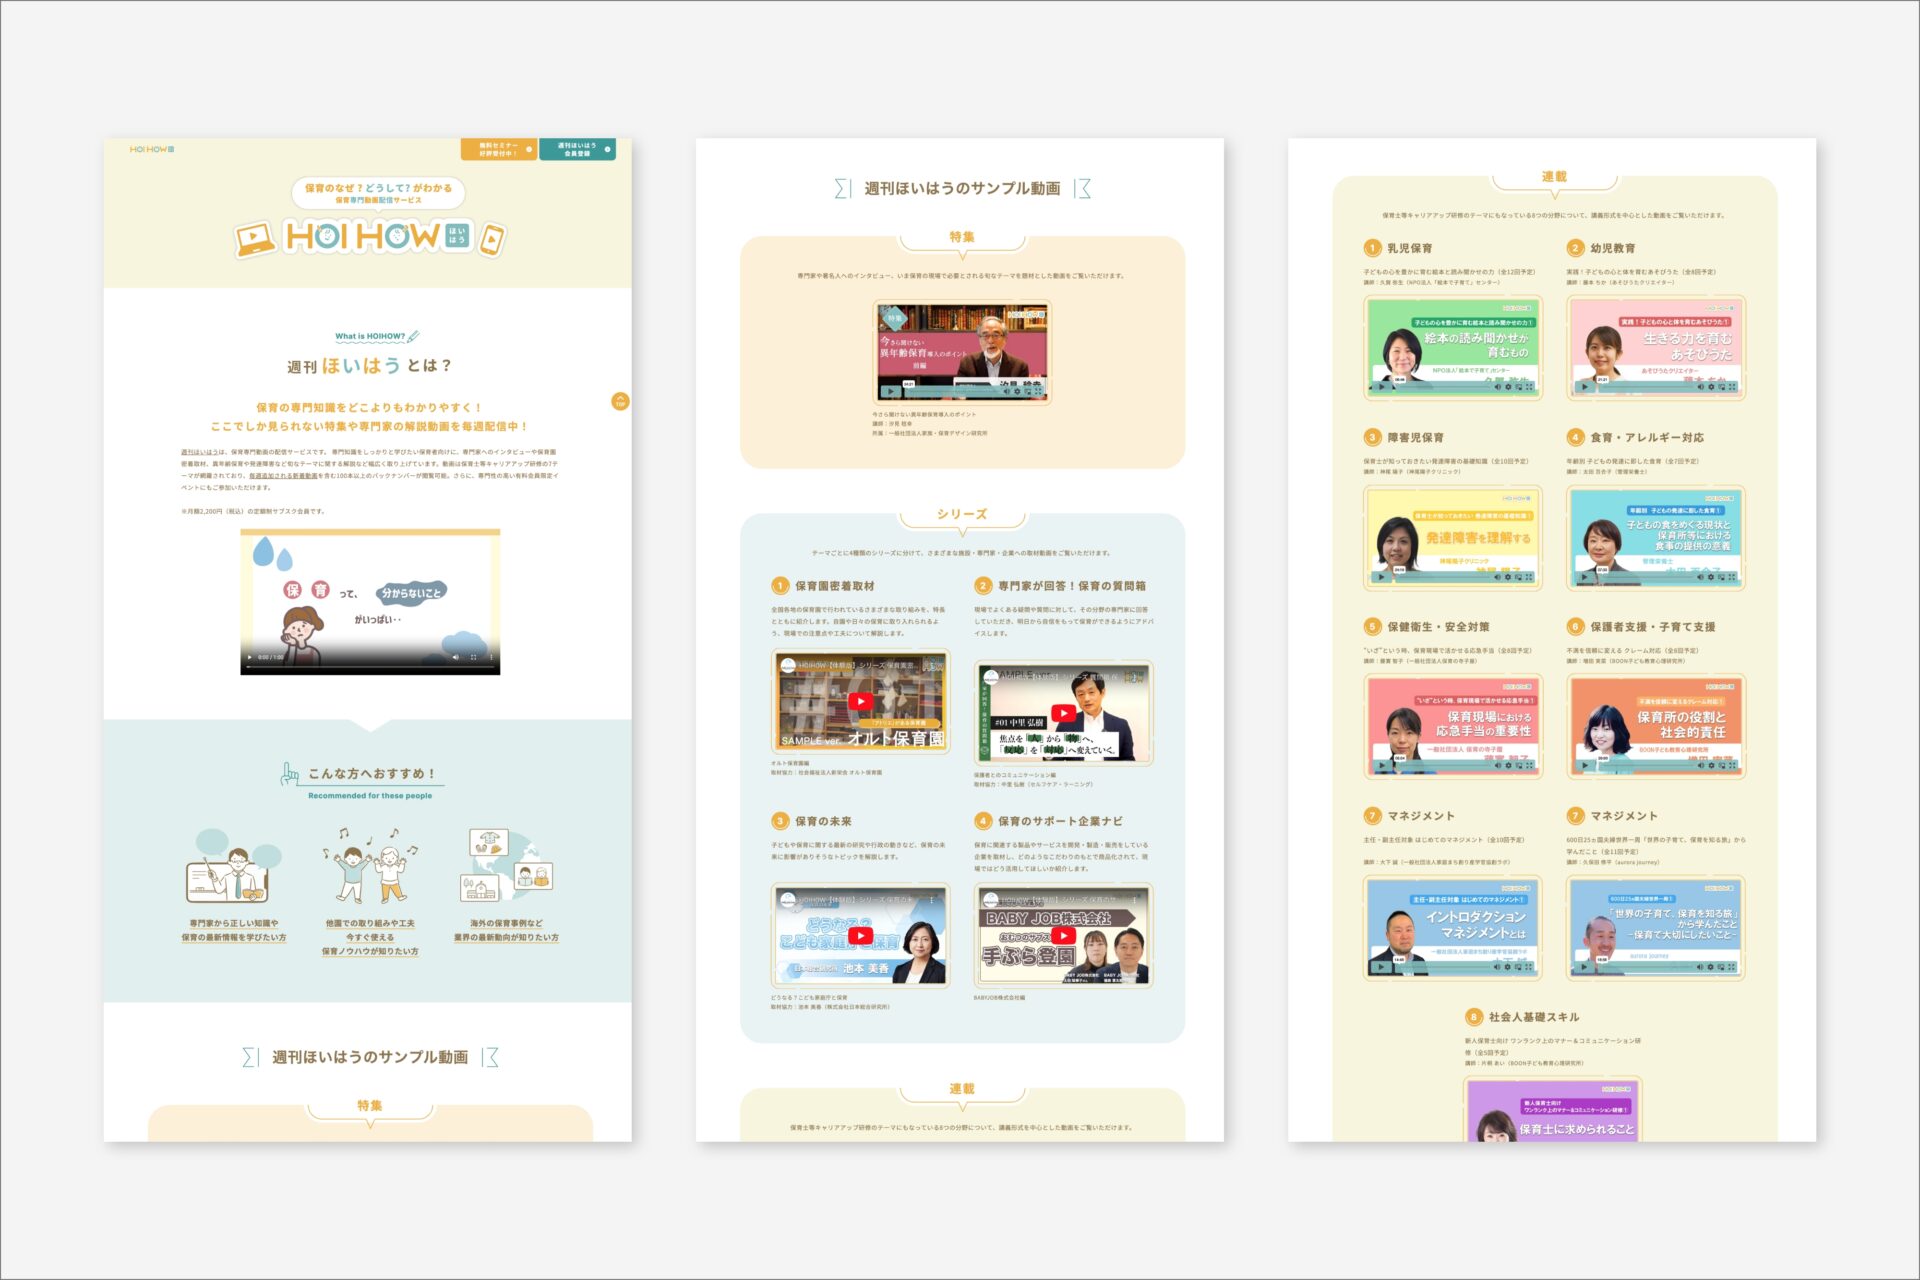Select series heading 保育のサポート企業ナビ
Screen dimensions: 1920x1280
[x=1060, y=821]
